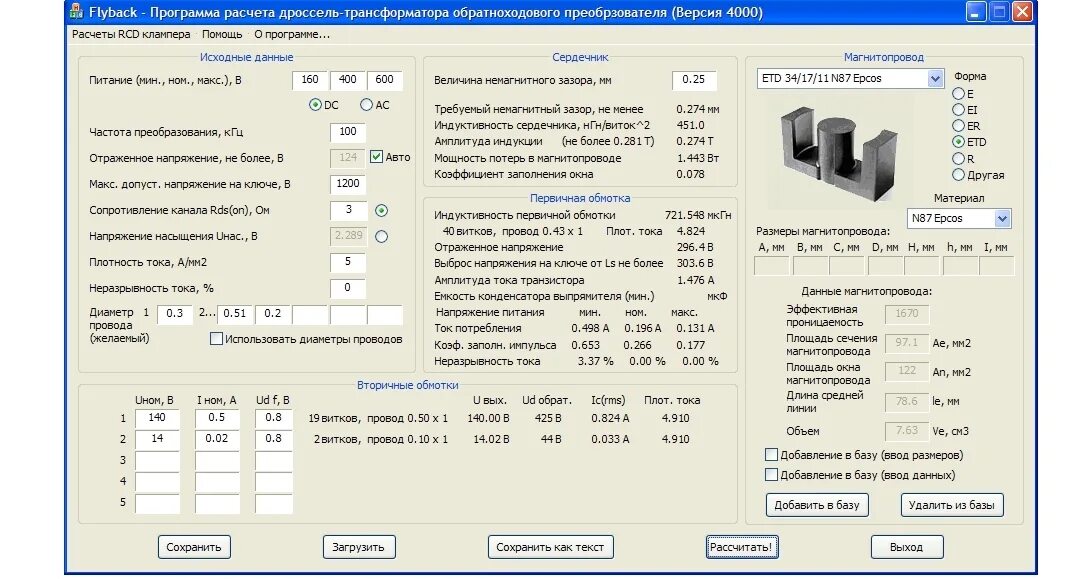This screenshot has width=1089, height=579.
Task: Choose the ETD core shape
Action: 958,142
